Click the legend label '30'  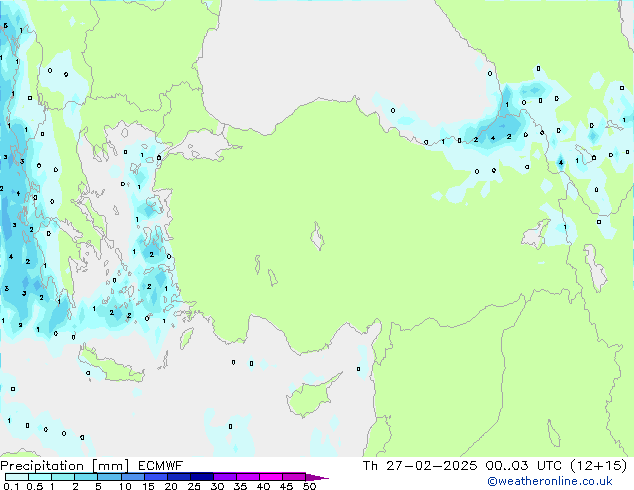[x=217, y=486]
